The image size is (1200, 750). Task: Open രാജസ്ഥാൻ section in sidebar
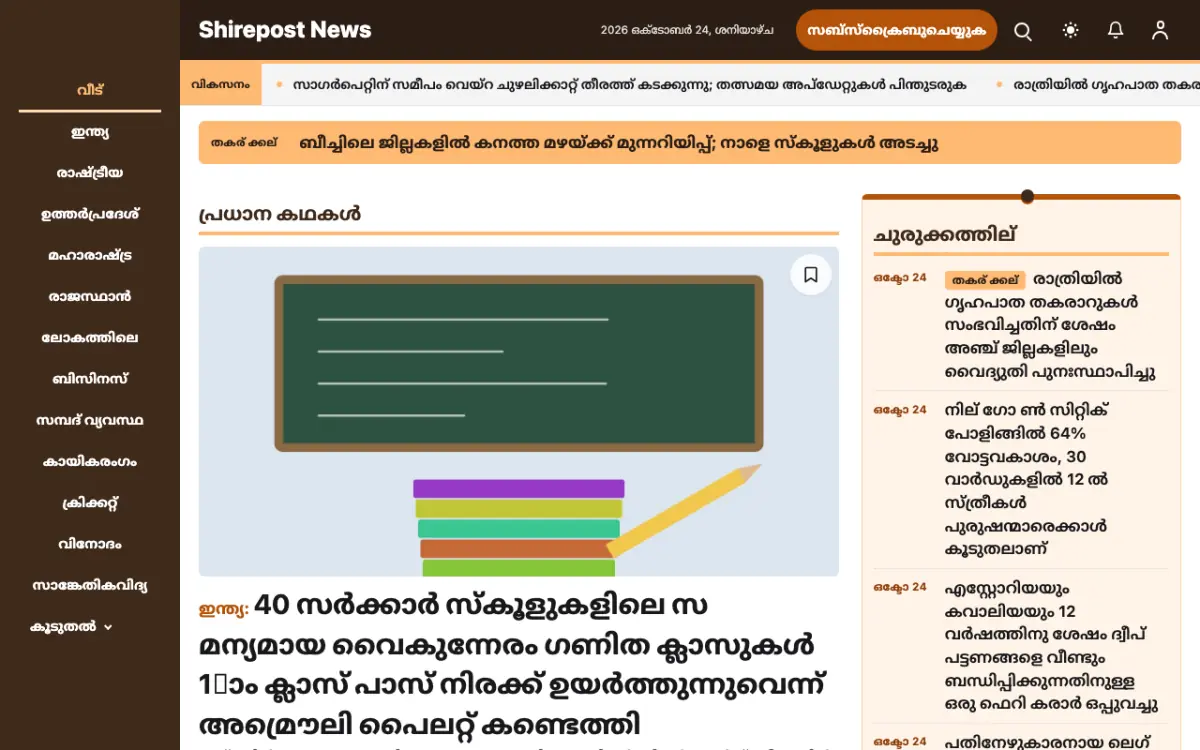90,297
